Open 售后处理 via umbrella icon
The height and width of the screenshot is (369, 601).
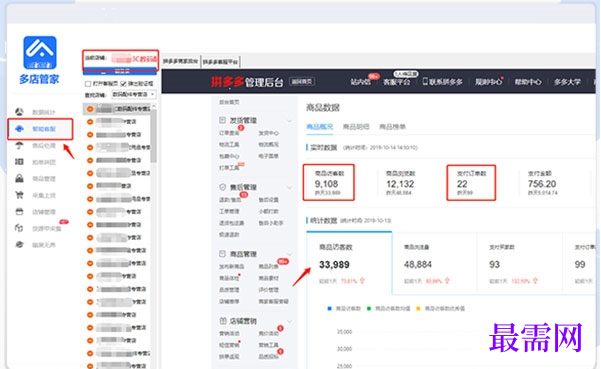tap(19, 145)
